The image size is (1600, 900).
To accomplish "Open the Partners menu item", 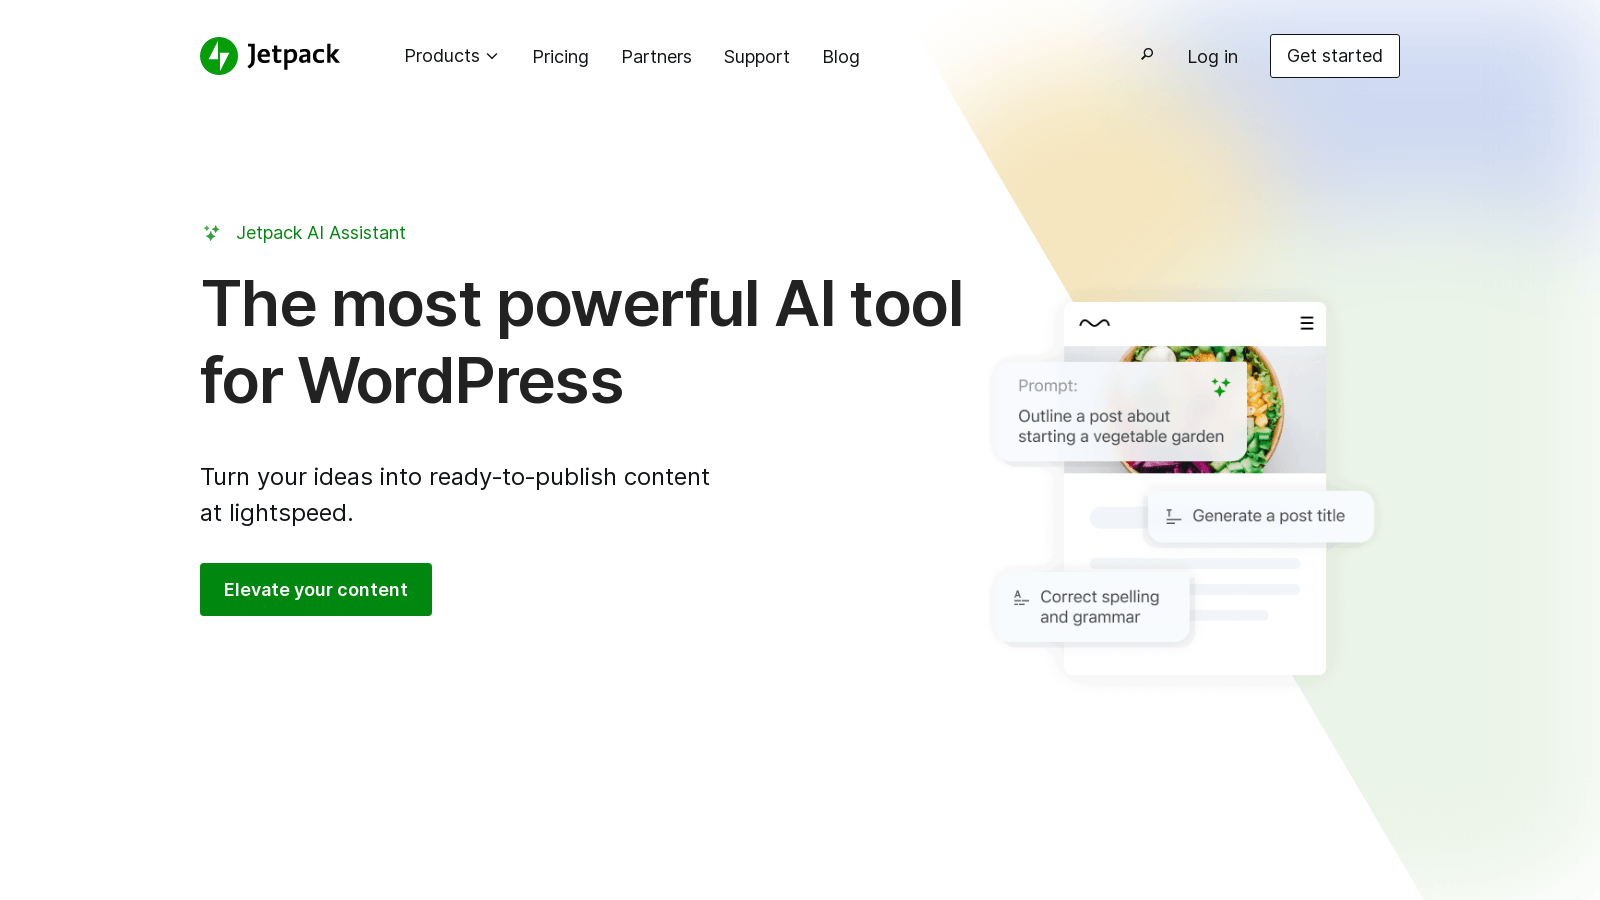I will click(656, 57).
